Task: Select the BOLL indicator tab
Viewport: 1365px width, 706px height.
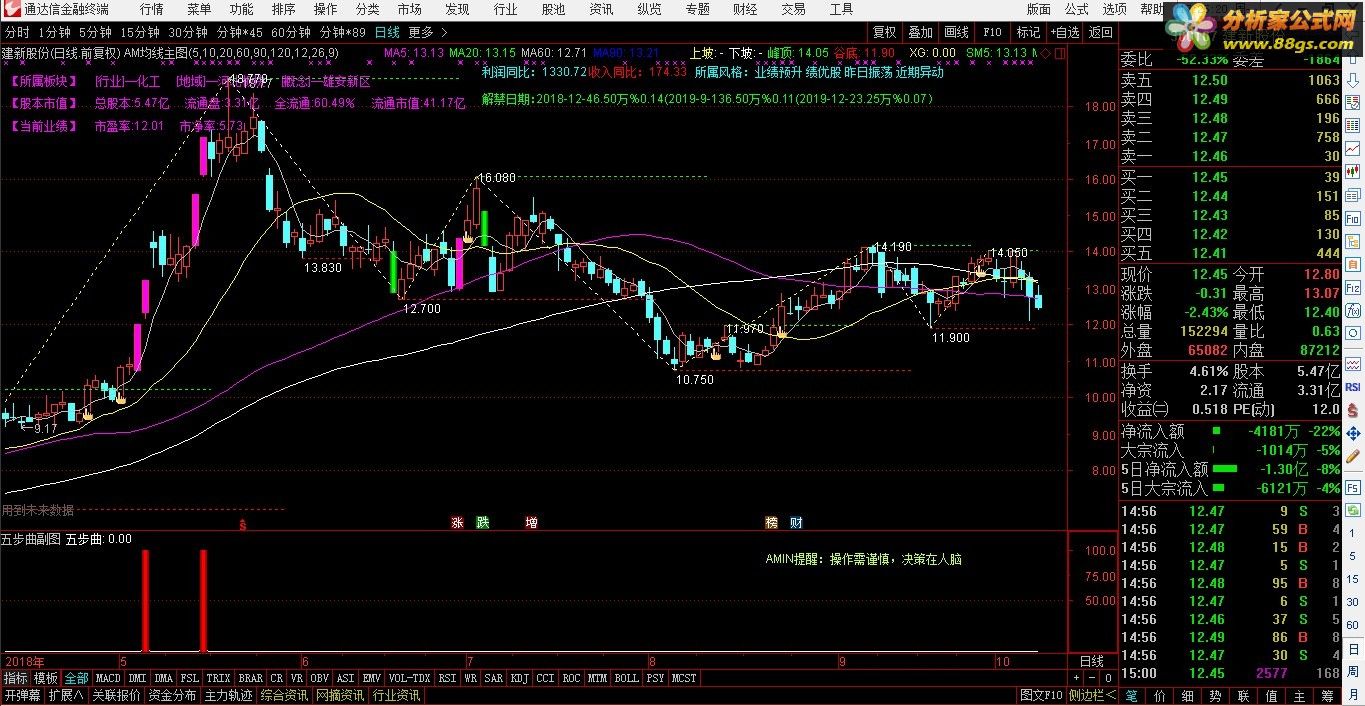Action: pos(626,678)
